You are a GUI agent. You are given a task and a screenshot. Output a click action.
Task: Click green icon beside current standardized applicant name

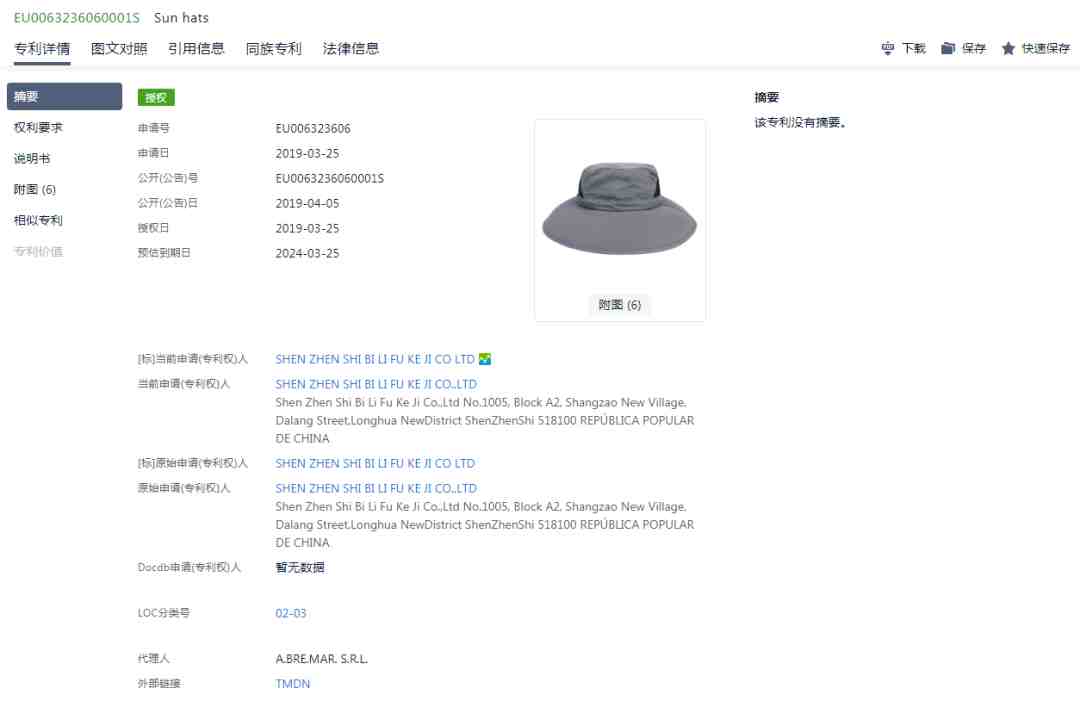coord(485,359)
